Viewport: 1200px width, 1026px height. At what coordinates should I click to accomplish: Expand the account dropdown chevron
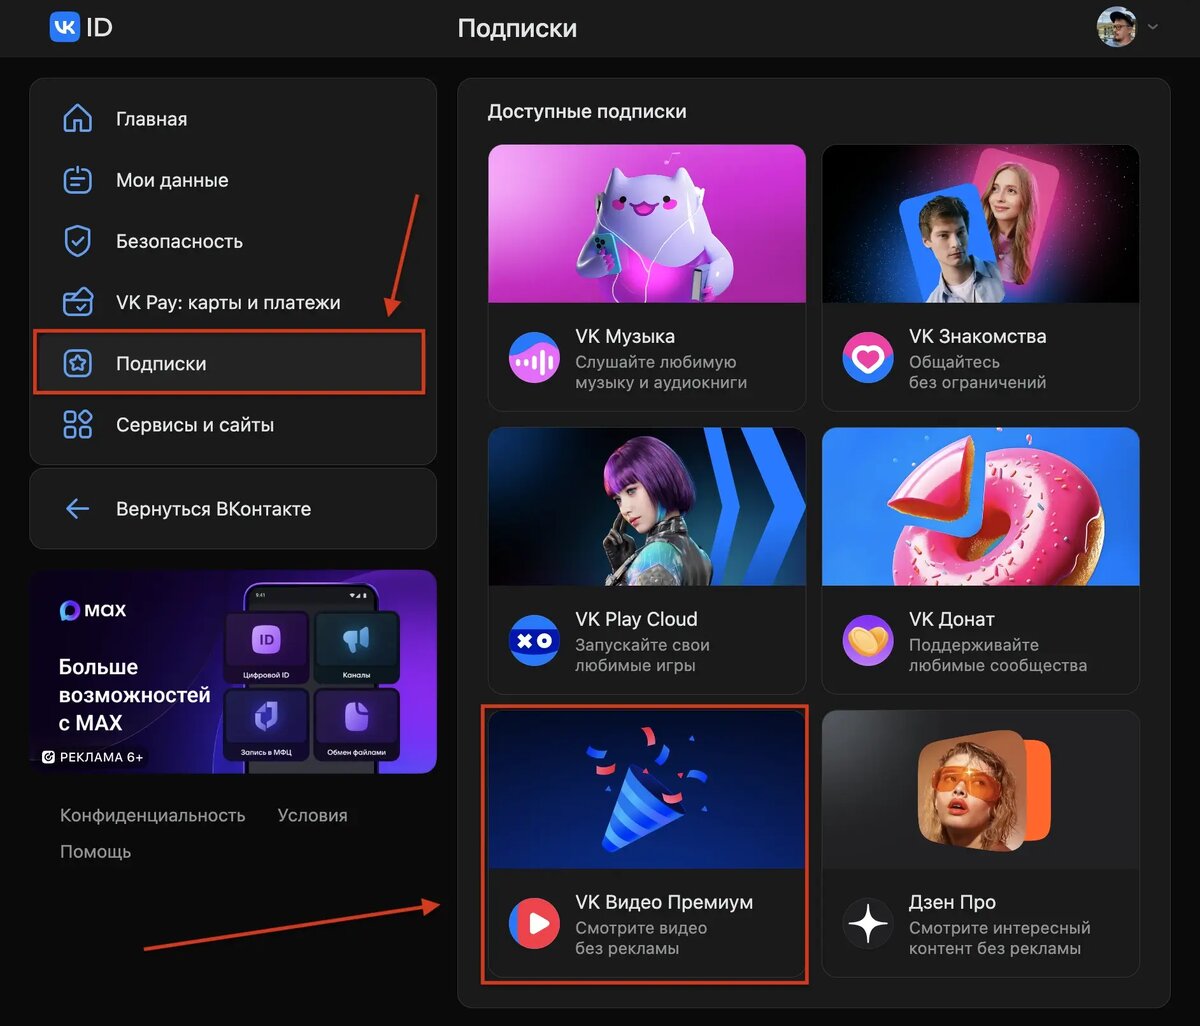pyautogui.click(x=1152, y=27)
